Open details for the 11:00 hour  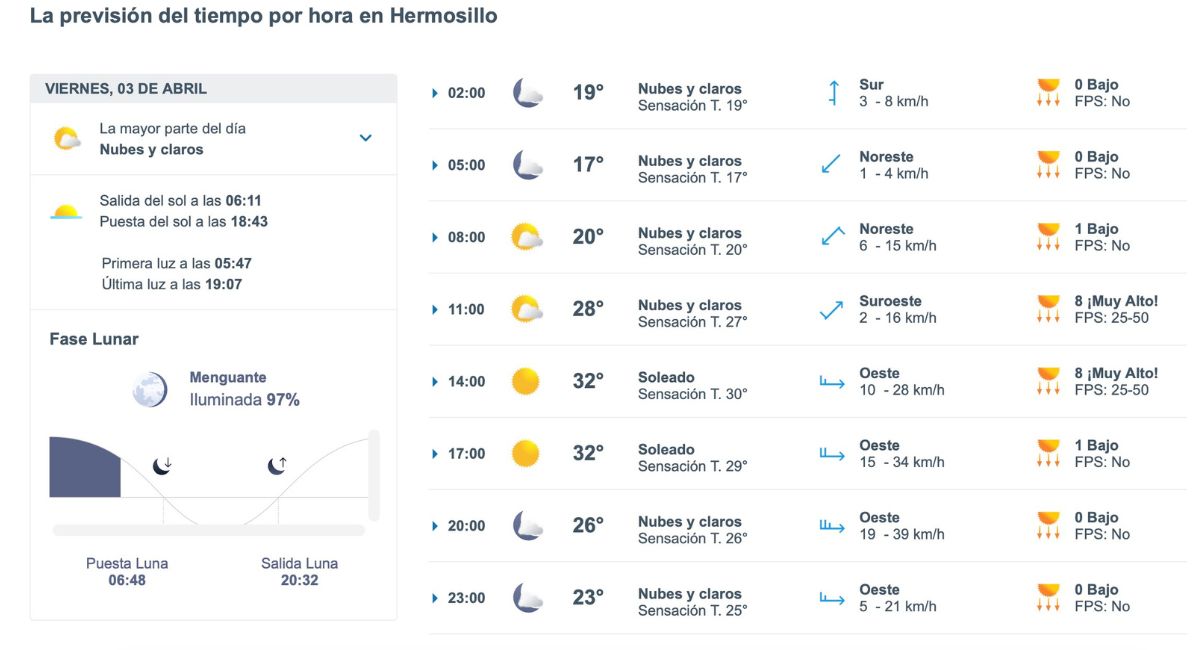coord(434,309)
